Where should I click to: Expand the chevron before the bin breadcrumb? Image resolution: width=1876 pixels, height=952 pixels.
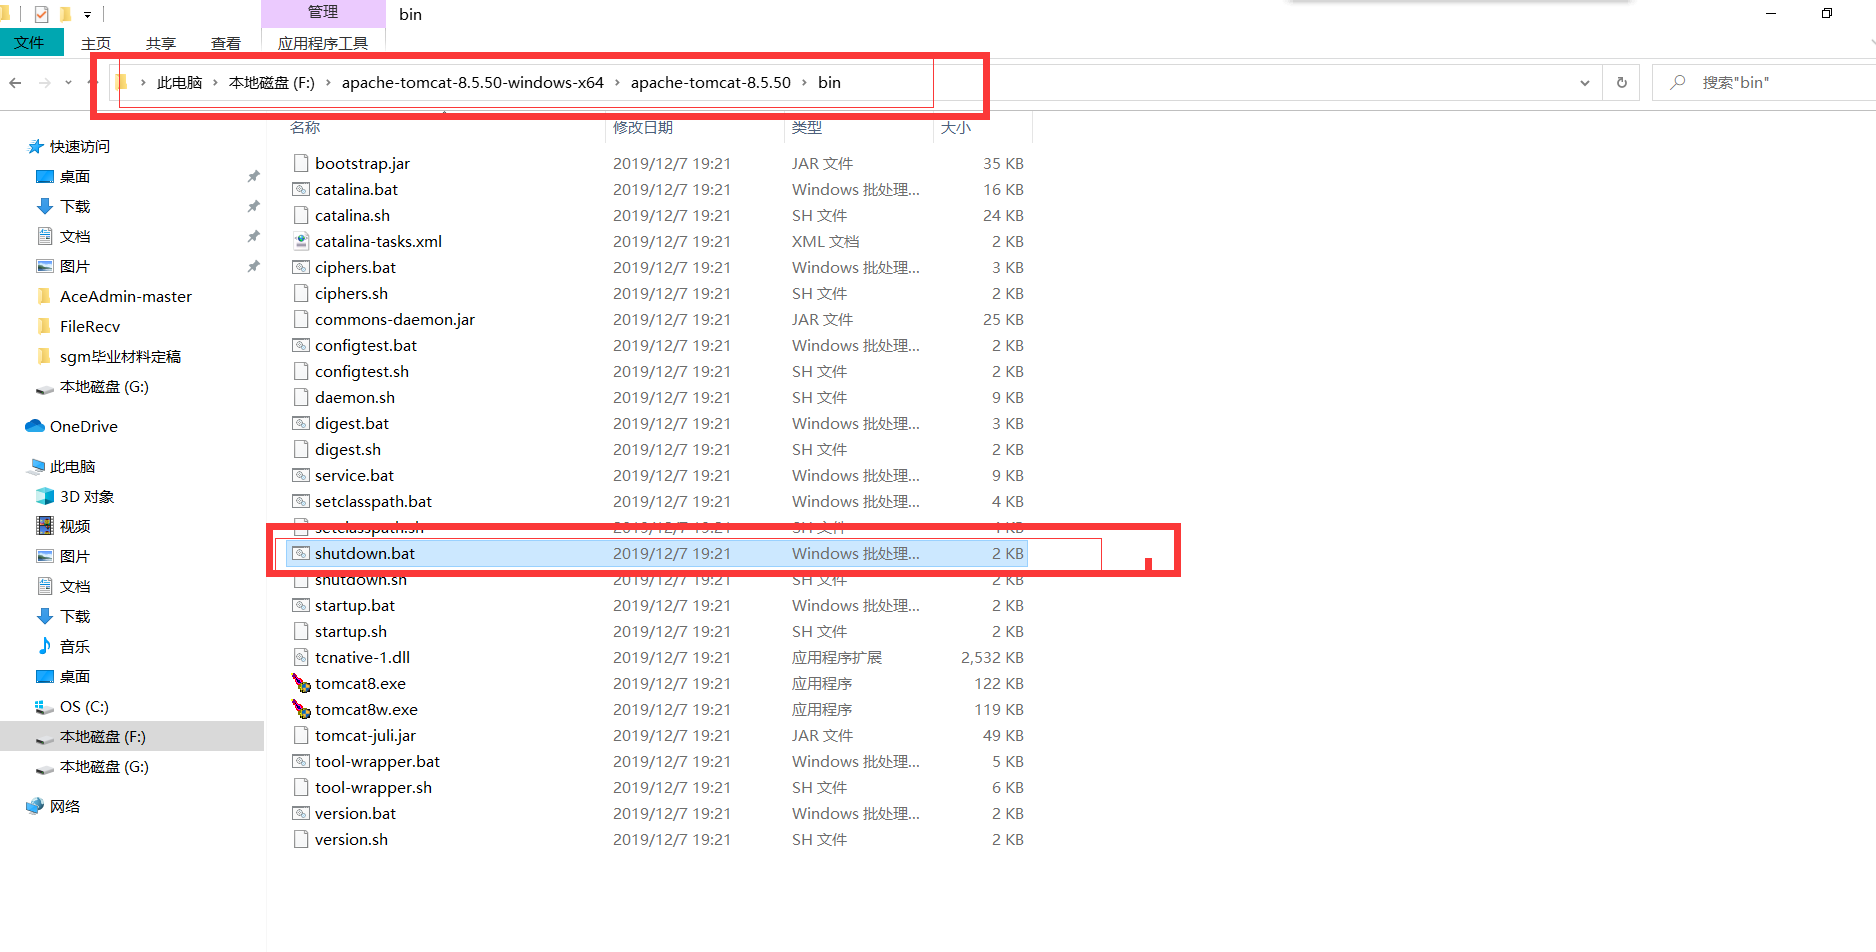(x=804, y=83)
